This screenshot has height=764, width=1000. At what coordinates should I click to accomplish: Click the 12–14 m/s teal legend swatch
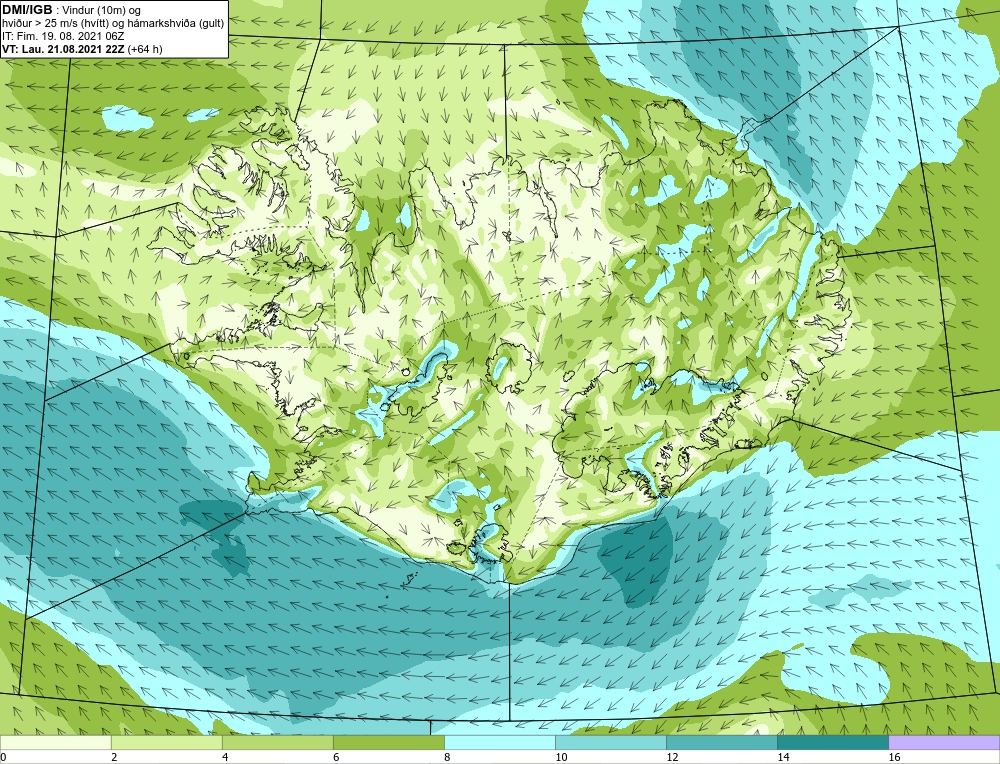click(721, 742)
